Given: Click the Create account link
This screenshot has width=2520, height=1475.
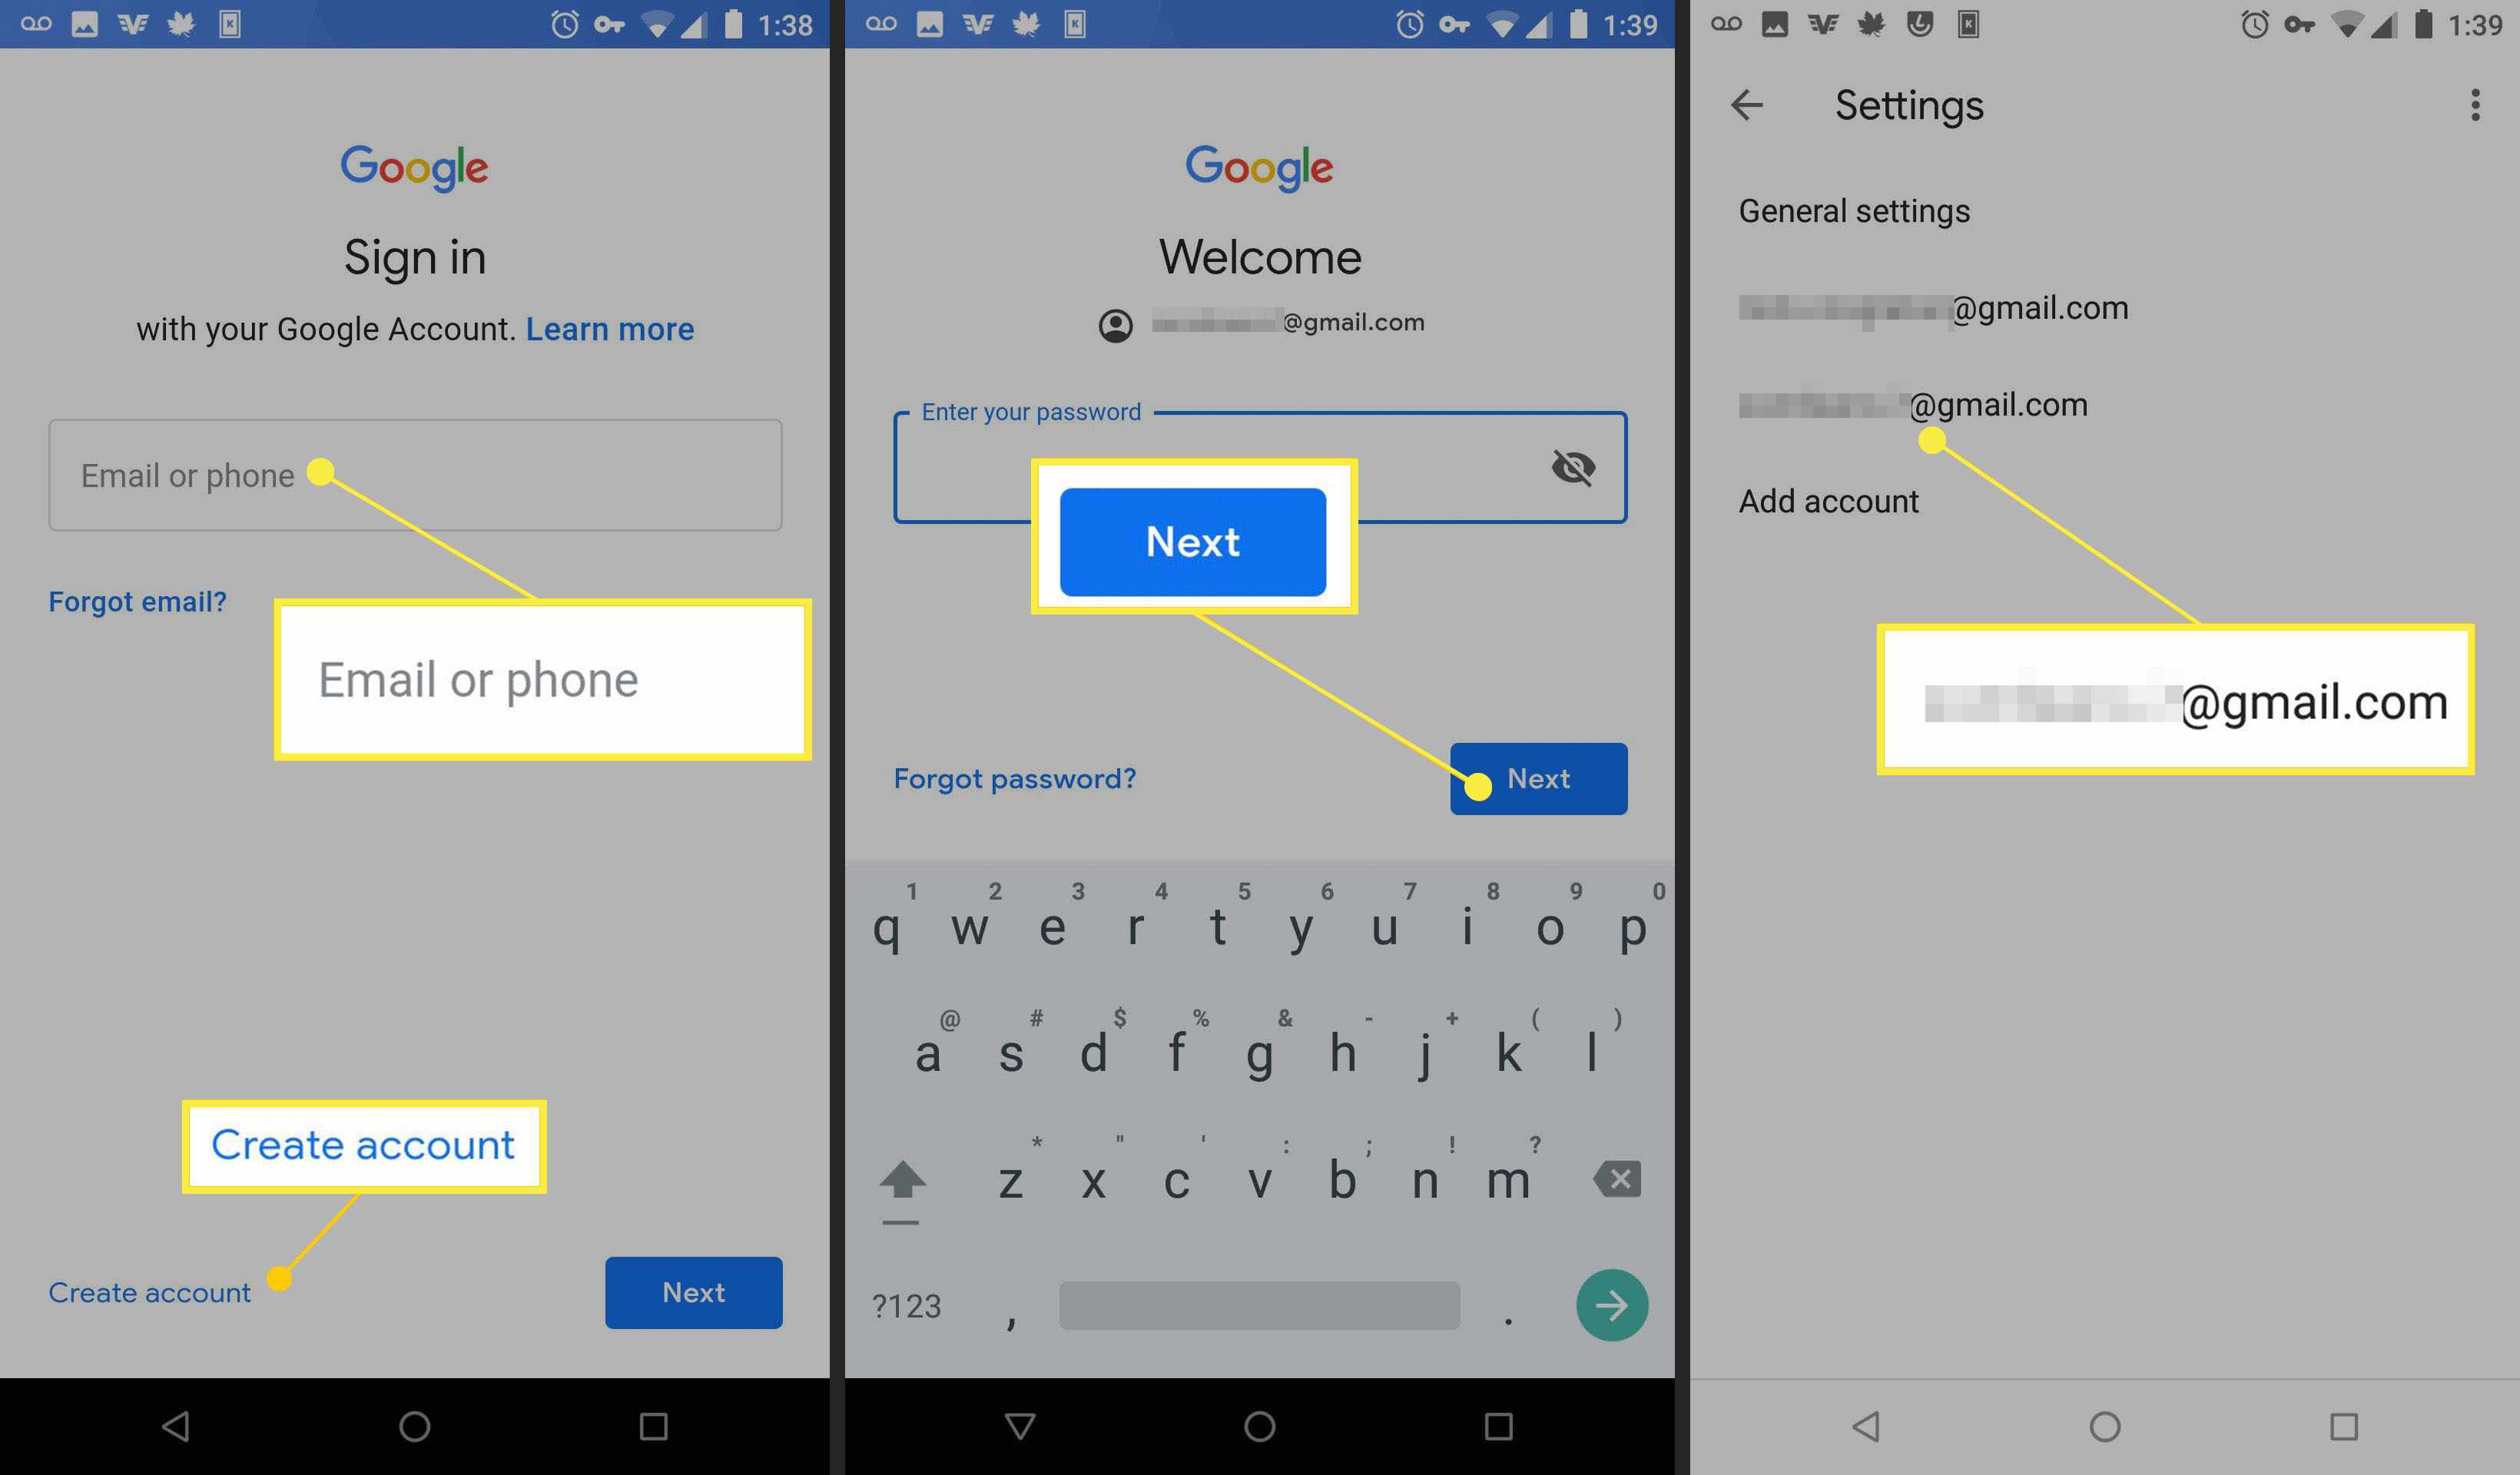Looking at the screenshot, I should tap(149, 1291).
